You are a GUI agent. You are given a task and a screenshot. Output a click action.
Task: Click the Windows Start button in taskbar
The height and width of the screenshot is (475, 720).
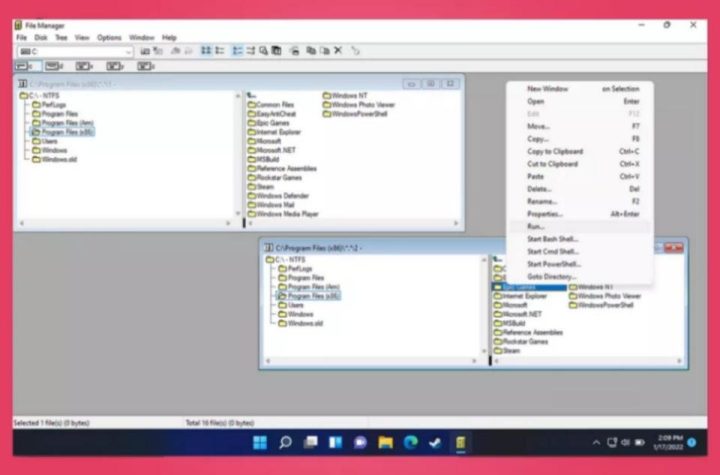tap(260, 442)
